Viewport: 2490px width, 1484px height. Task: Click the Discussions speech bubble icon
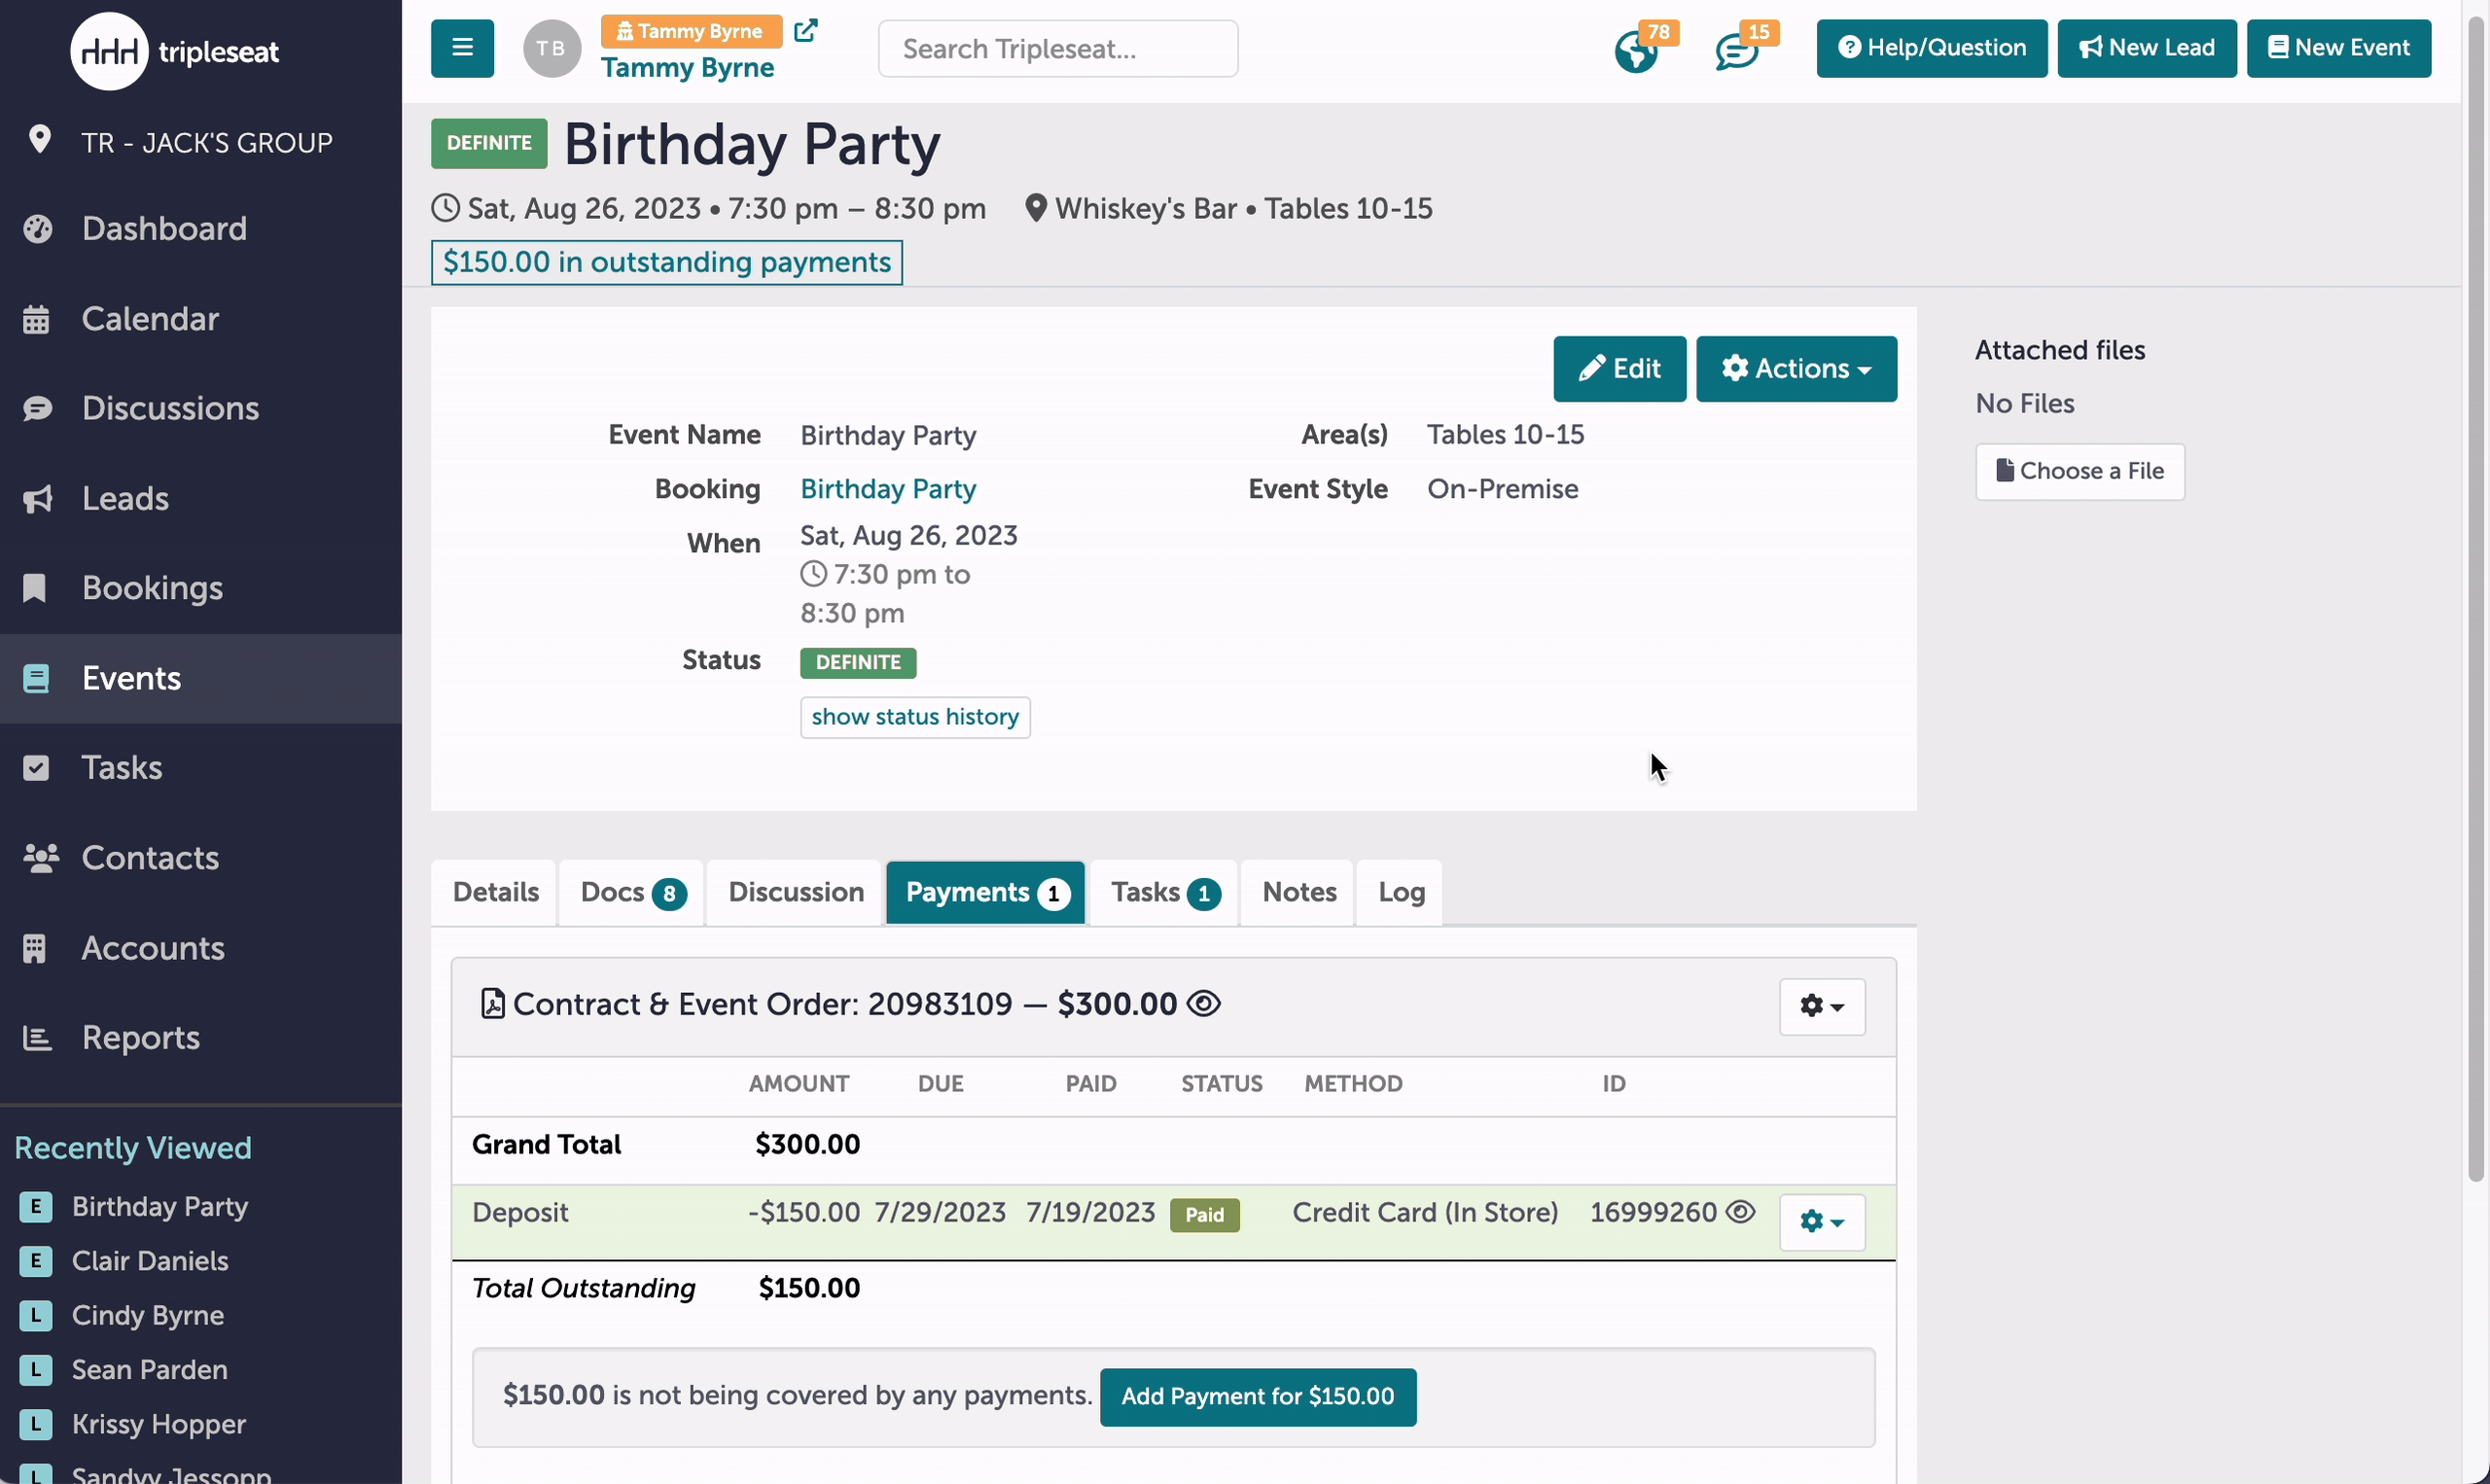click(x=37, y=408)
